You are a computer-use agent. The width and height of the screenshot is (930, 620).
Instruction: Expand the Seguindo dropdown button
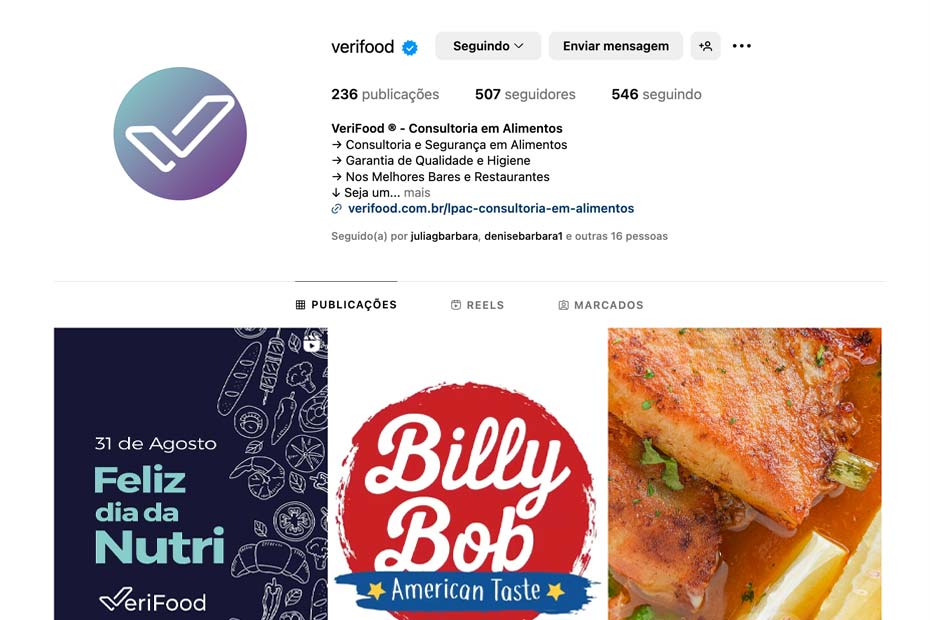(x=488, y=46)
